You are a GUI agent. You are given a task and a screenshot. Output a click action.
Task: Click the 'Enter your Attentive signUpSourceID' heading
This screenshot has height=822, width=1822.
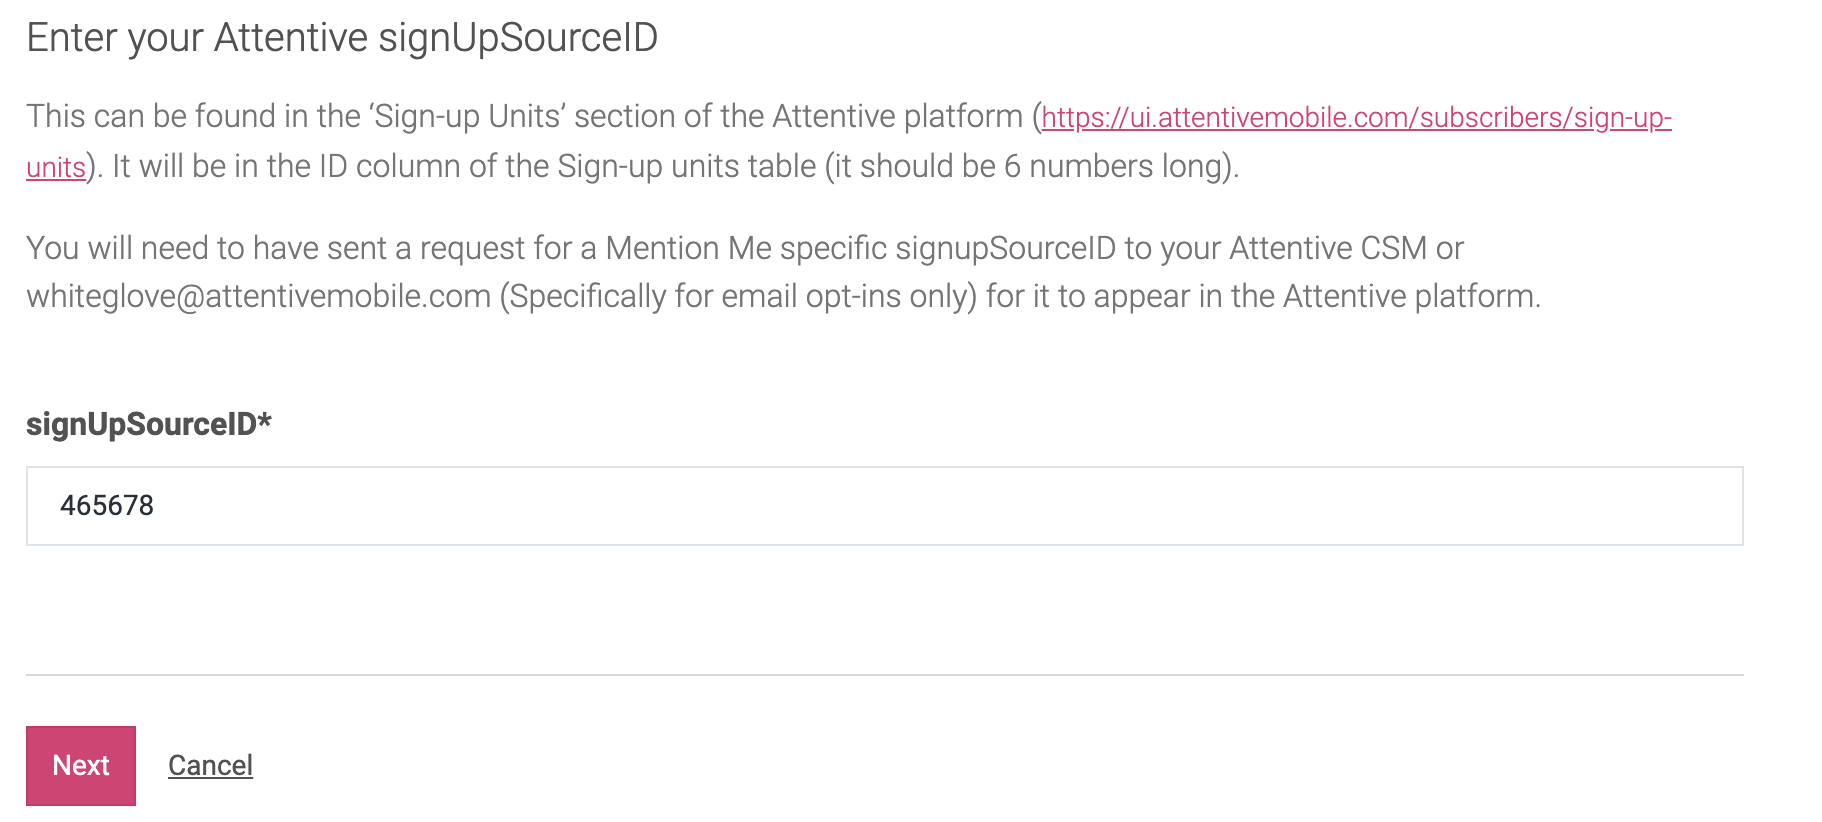[342, 38]
